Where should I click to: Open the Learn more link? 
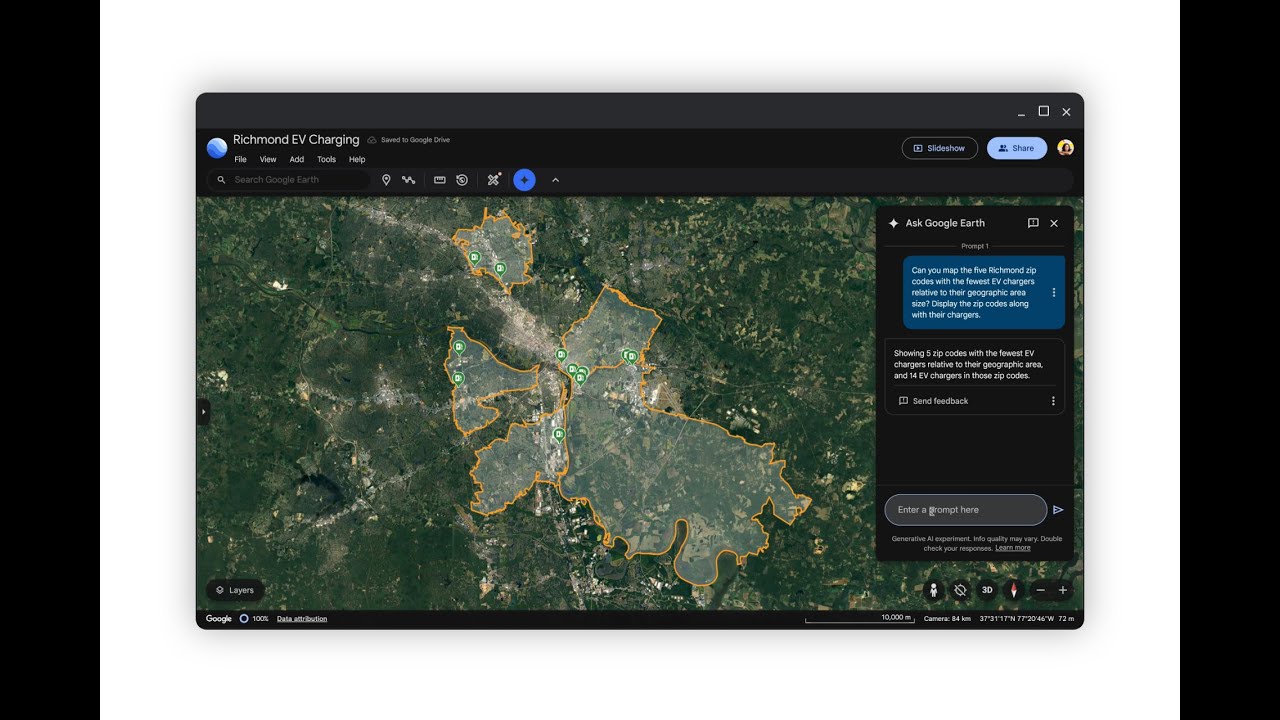pos(1012,547)
